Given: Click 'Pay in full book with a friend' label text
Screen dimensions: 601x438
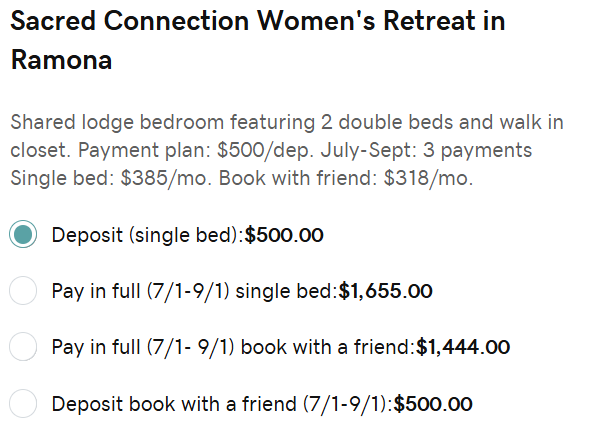Looking at the screenshot, I should [x=233, y=347].
